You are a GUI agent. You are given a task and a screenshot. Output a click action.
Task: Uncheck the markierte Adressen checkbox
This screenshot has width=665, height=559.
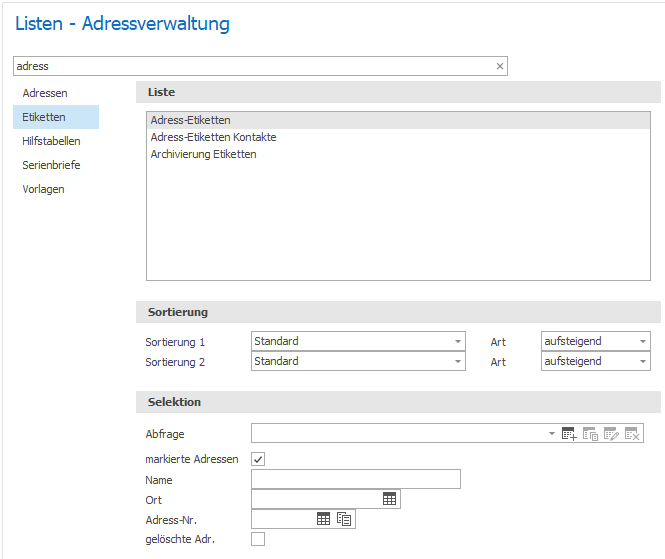258,459
